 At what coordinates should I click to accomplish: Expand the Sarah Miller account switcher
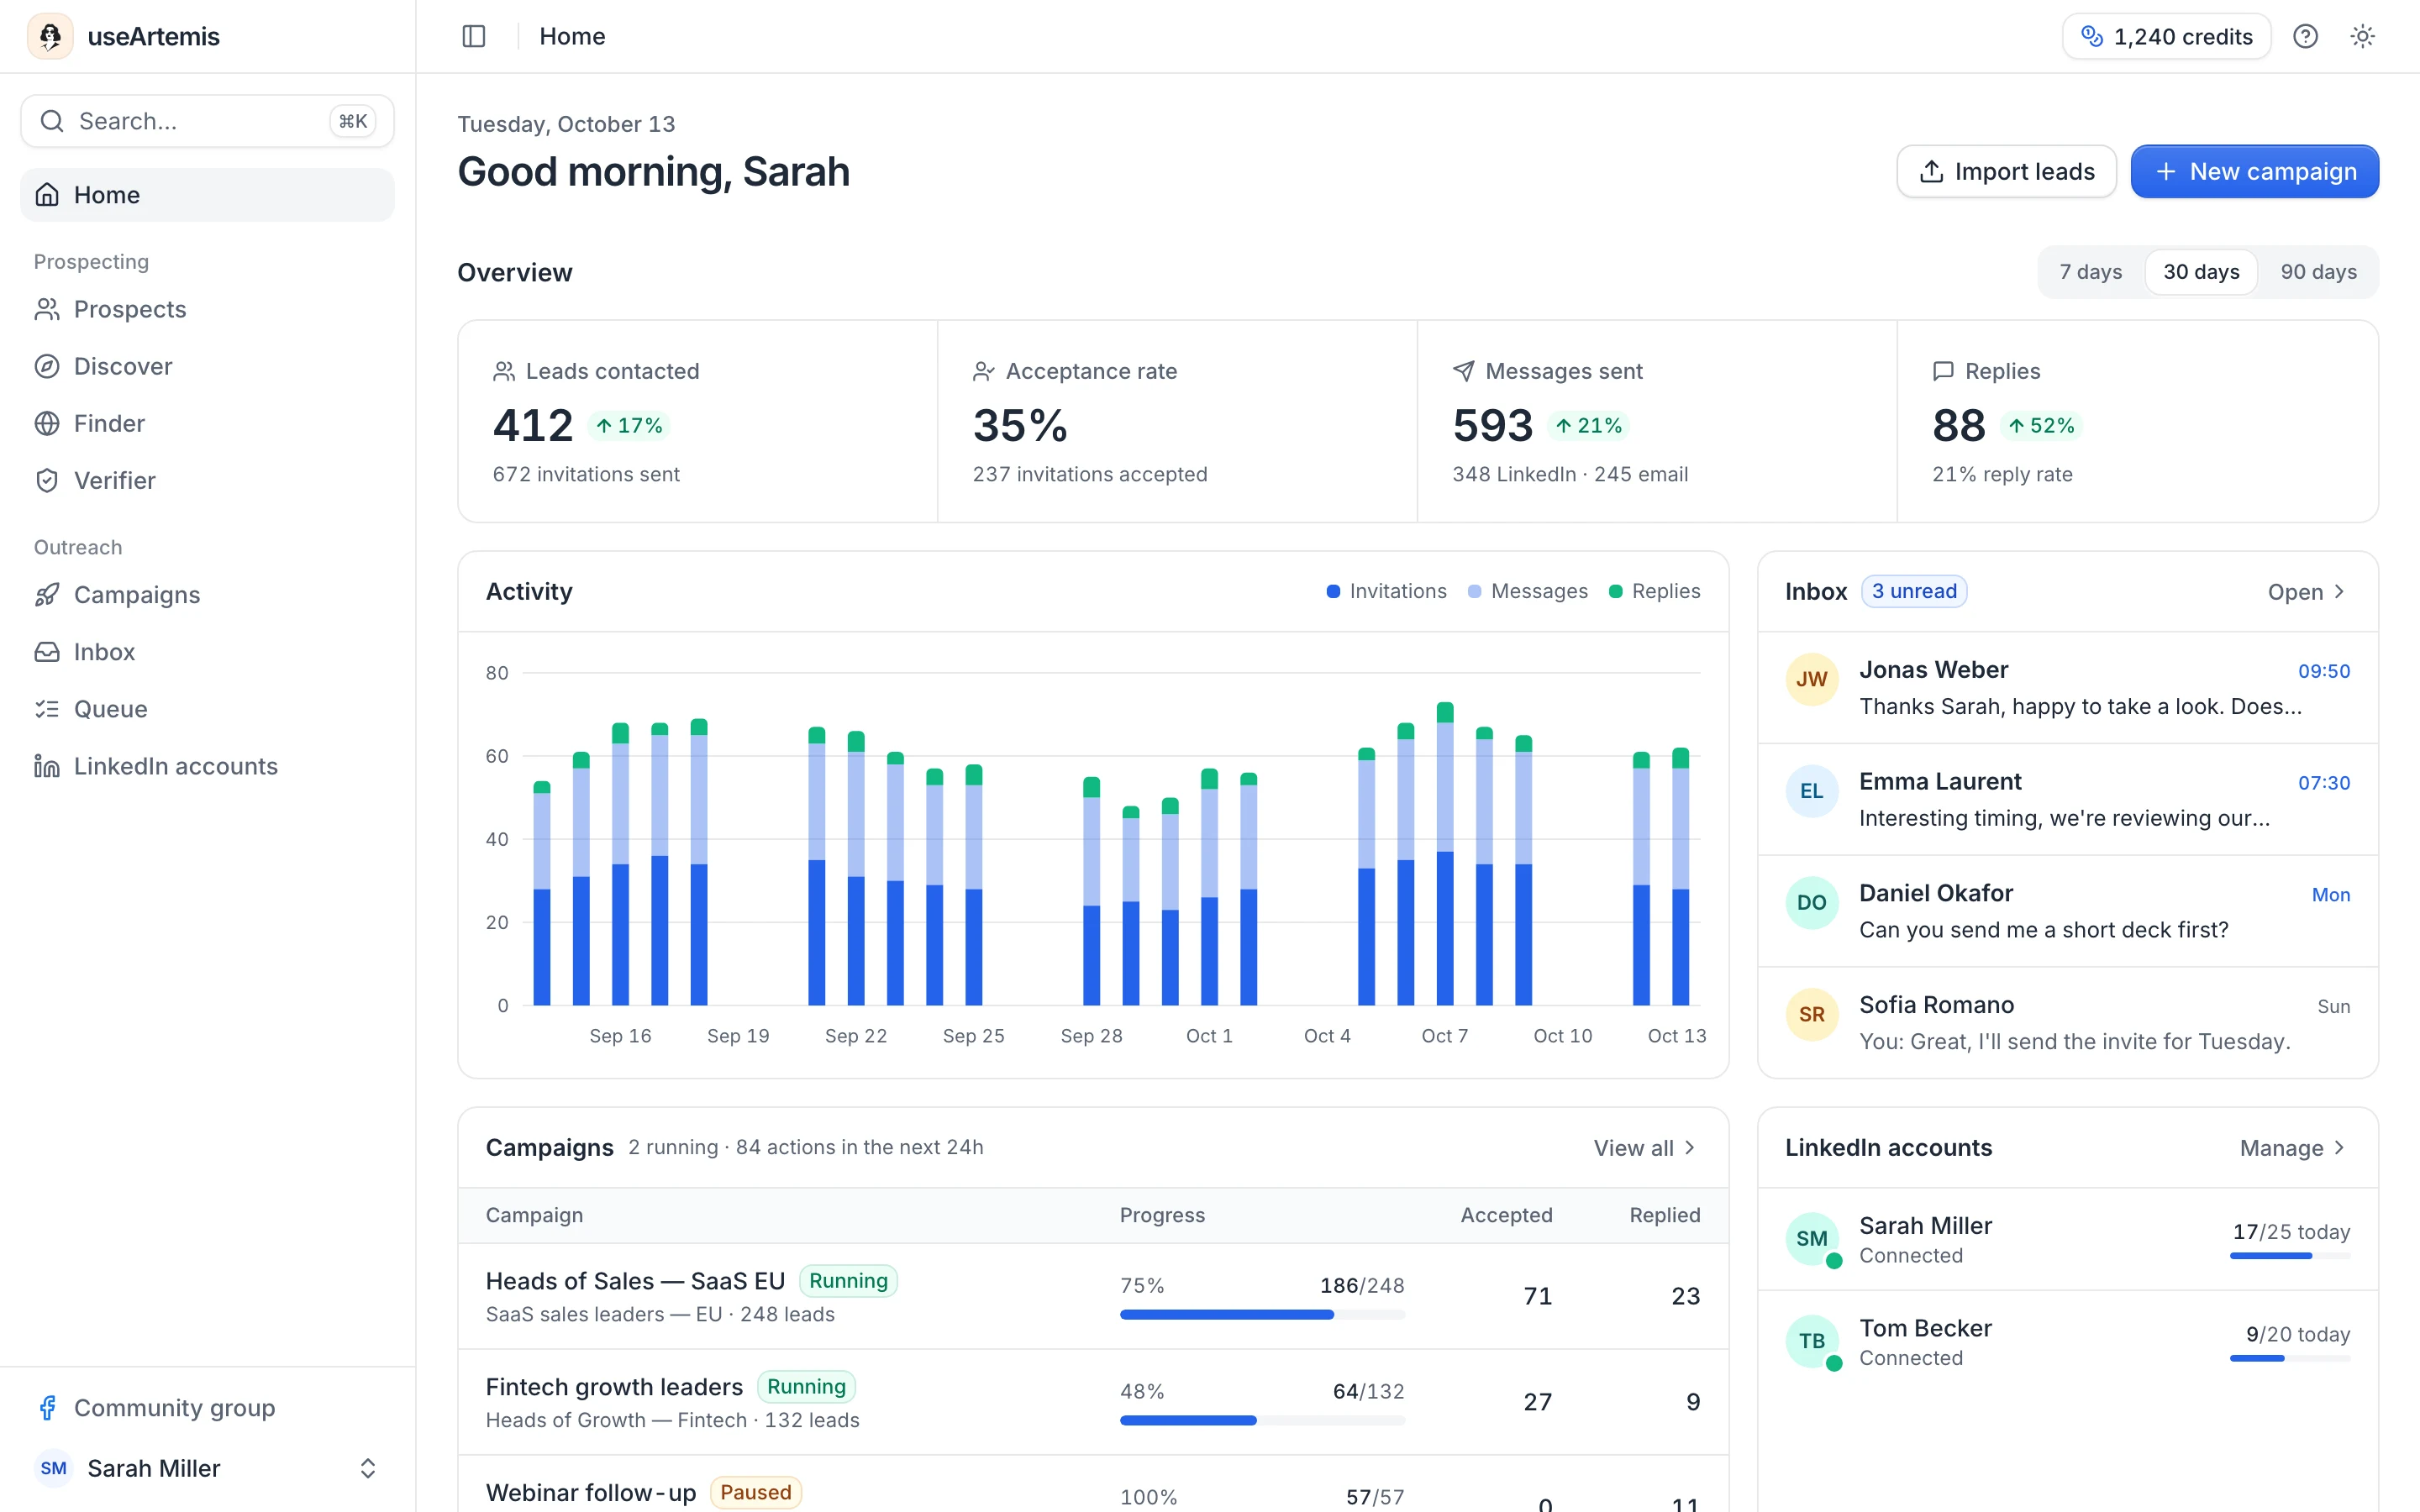[207, 1468]
